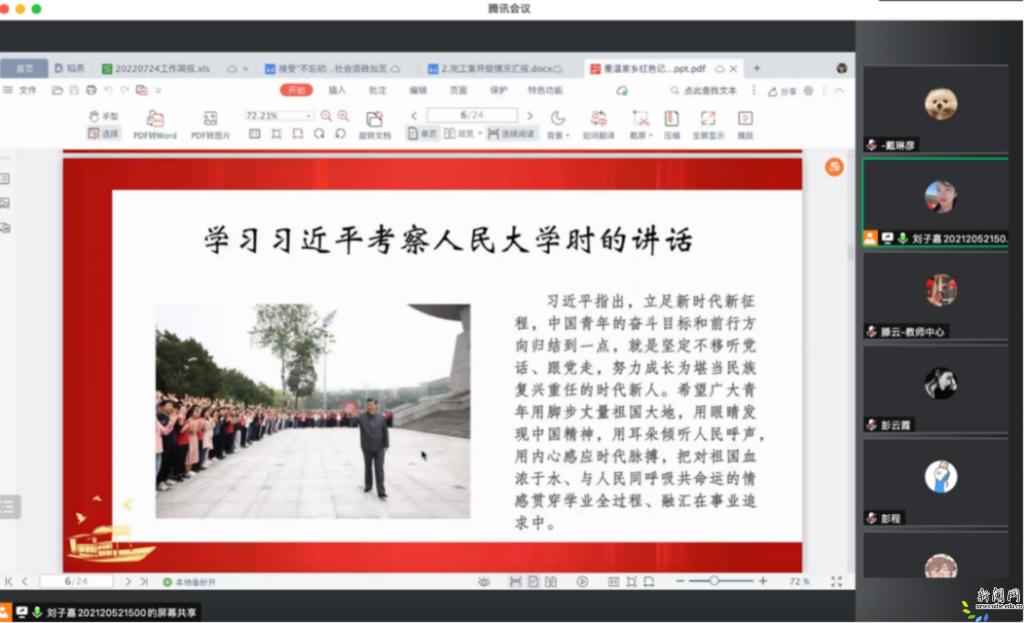Jump to first page in status bar

(x=8, y=581)
